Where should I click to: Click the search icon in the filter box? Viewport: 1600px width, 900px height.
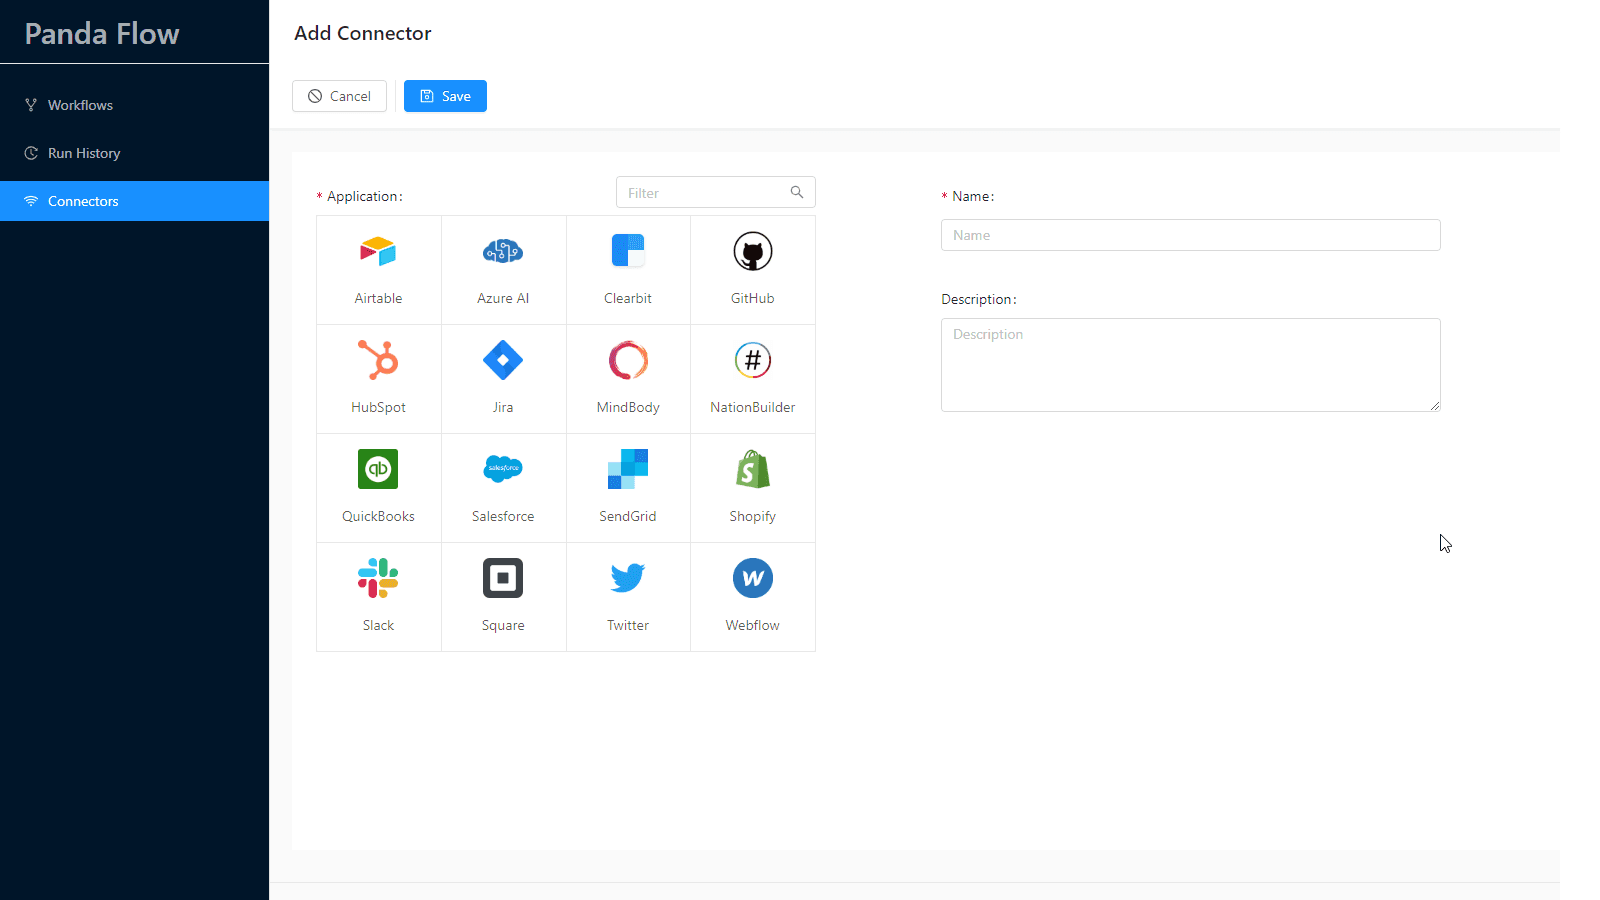797,192
